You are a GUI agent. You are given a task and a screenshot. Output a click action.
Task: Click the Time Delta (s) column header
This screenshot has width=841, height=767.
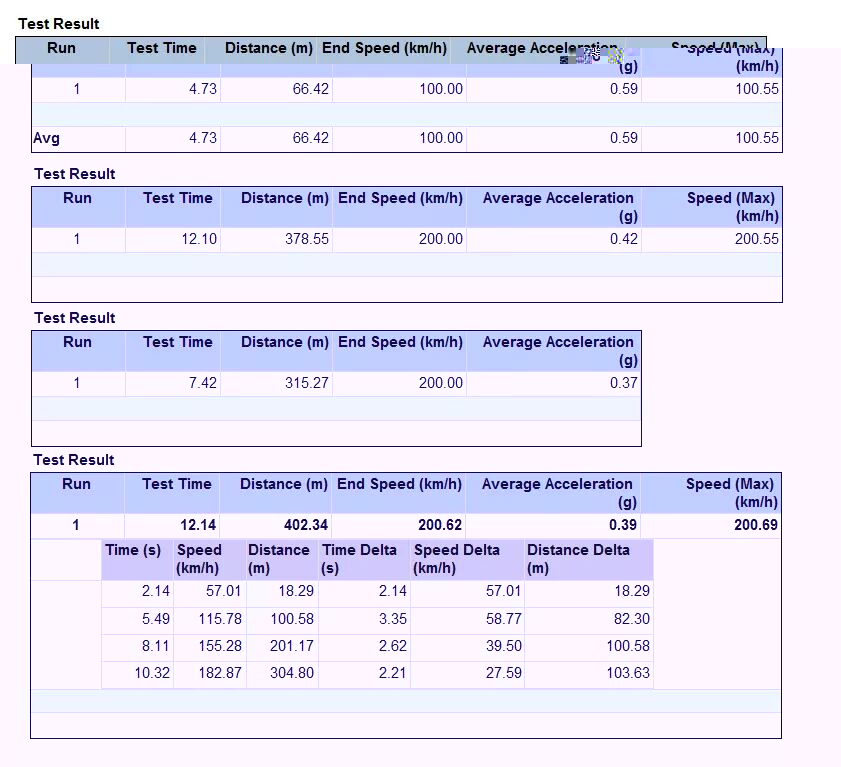(x=359, y=559)
